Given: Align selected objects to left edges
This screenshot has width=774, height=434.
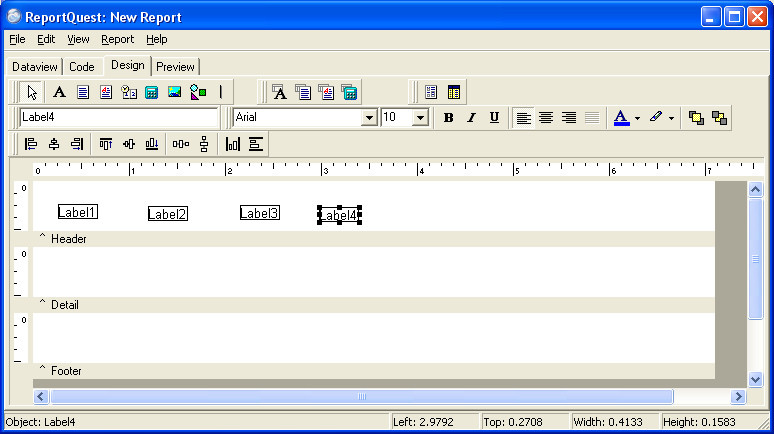Looking at the screenshot, I should pos(31,144).
